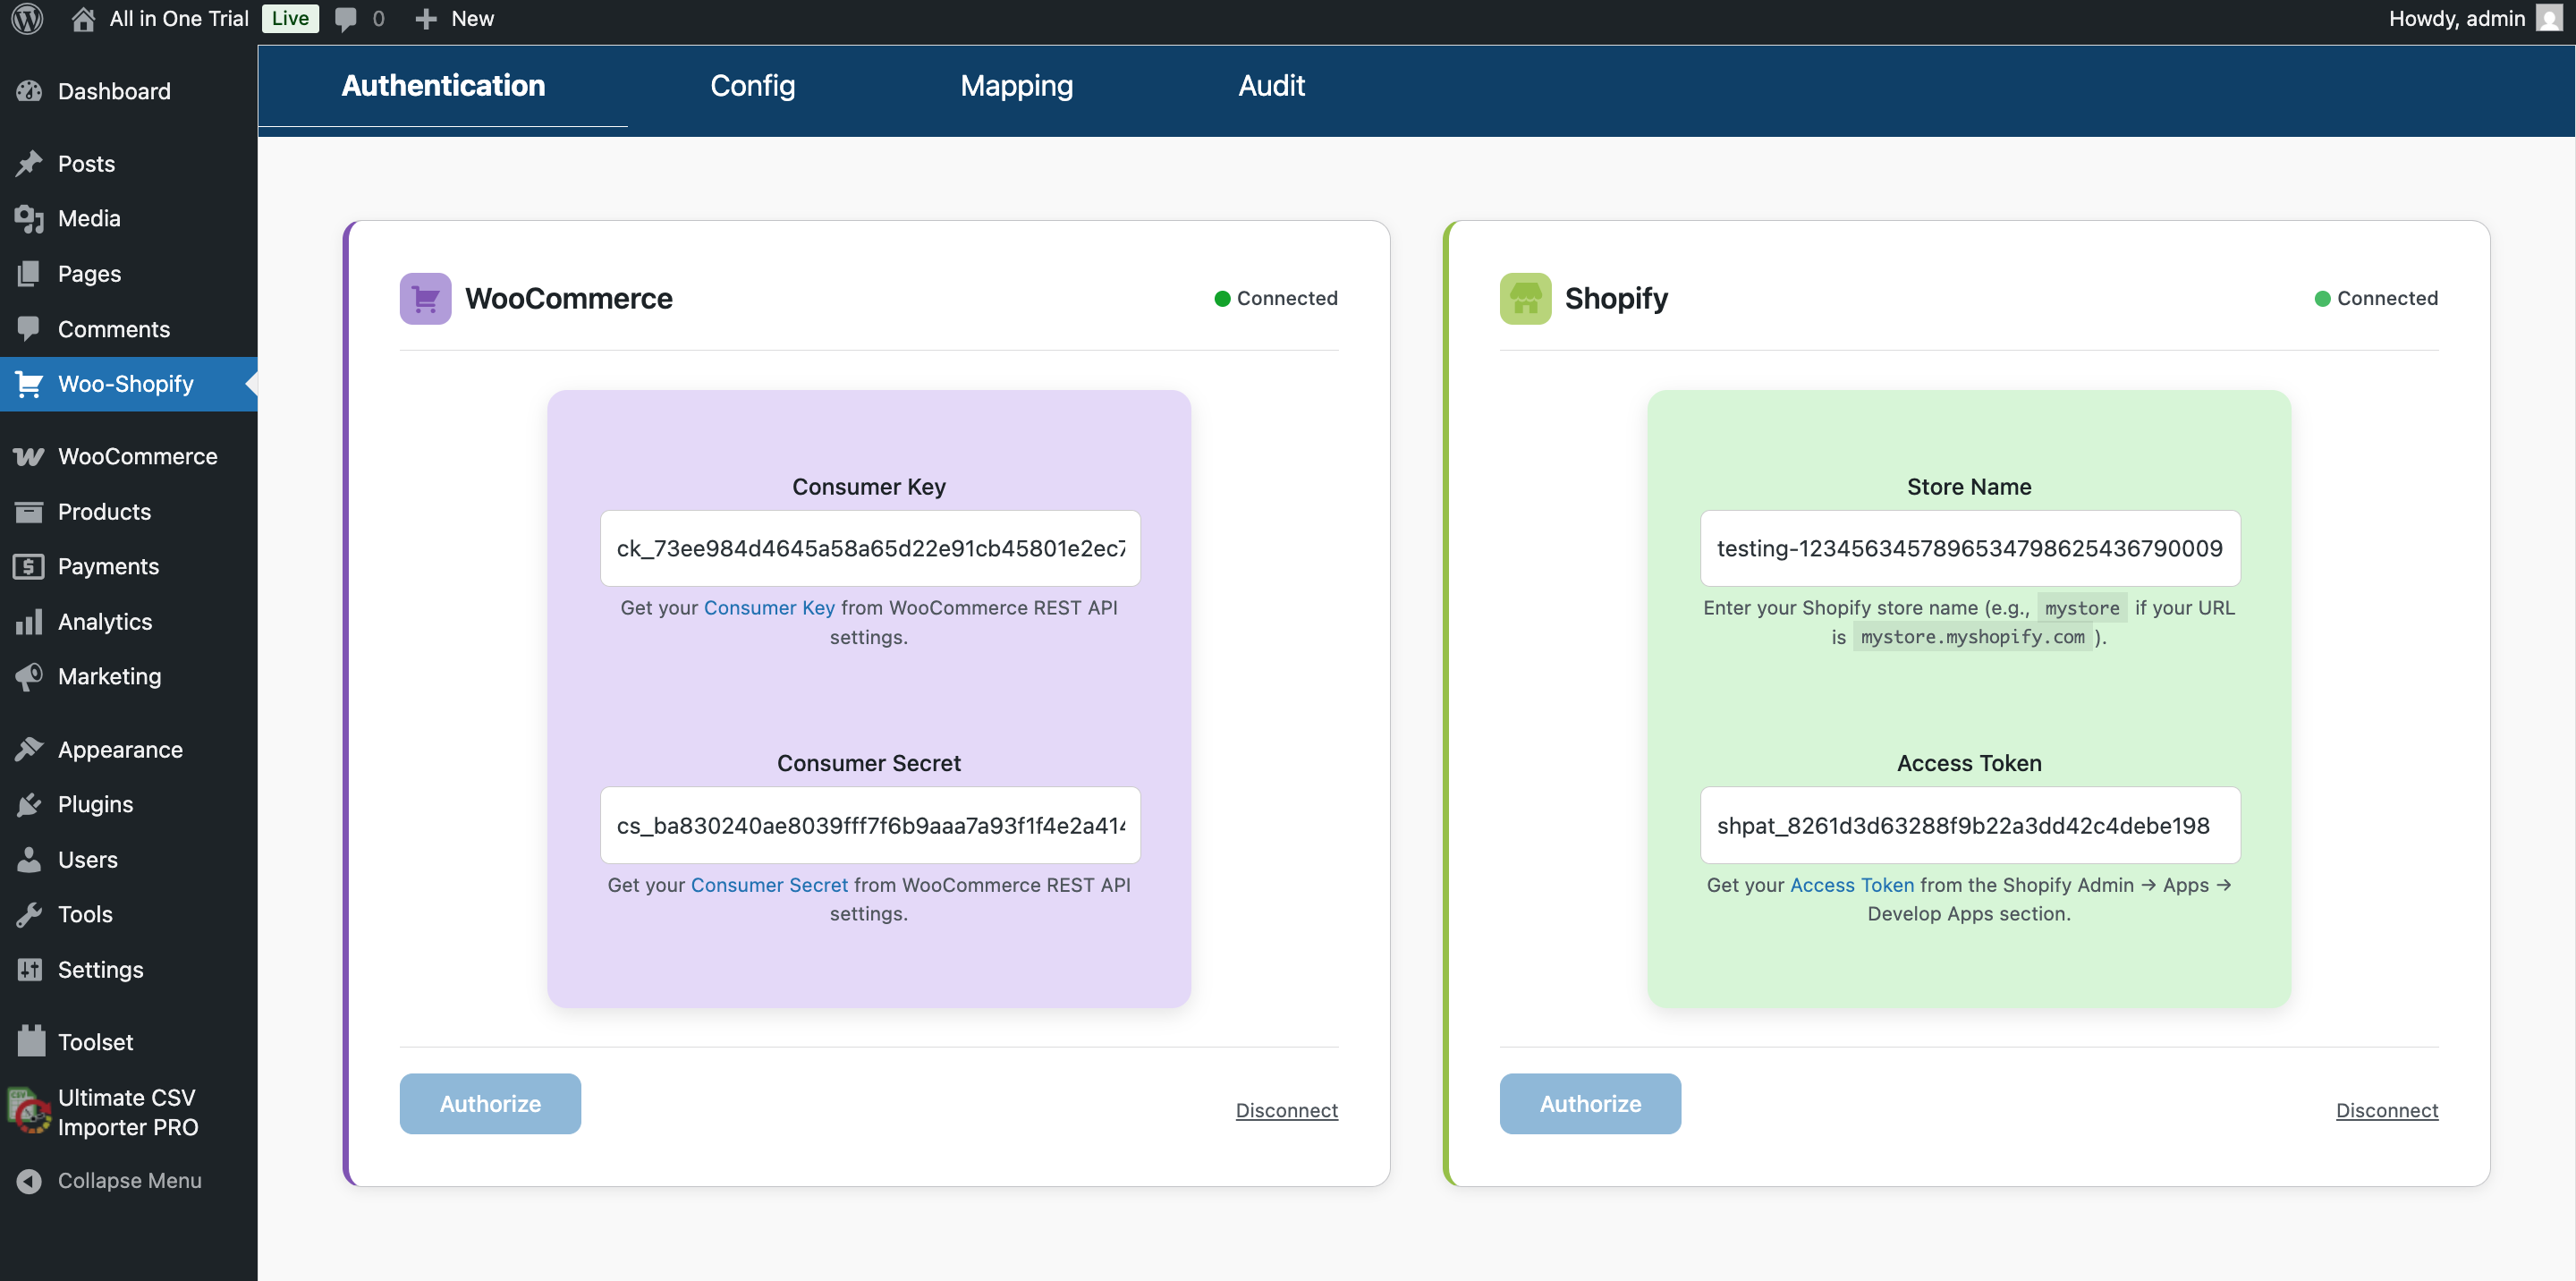Focus the Shopify Access Token field
This screenshot has height=1281, width=2576.
[x=1969, y=825]
